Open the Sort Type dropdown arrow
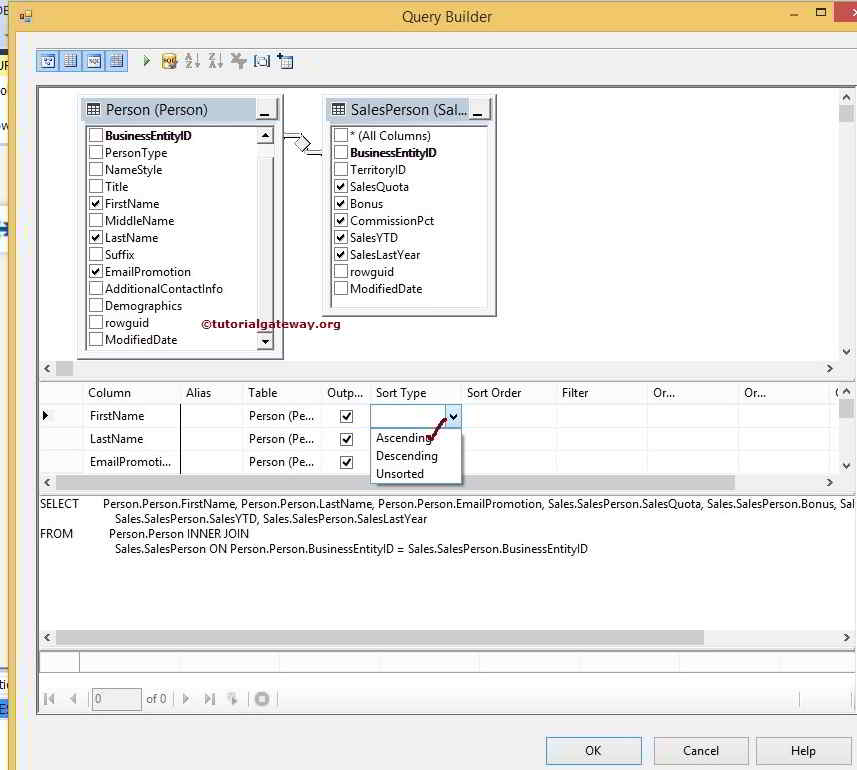The image size is (857, 770). tap(455, 415)
